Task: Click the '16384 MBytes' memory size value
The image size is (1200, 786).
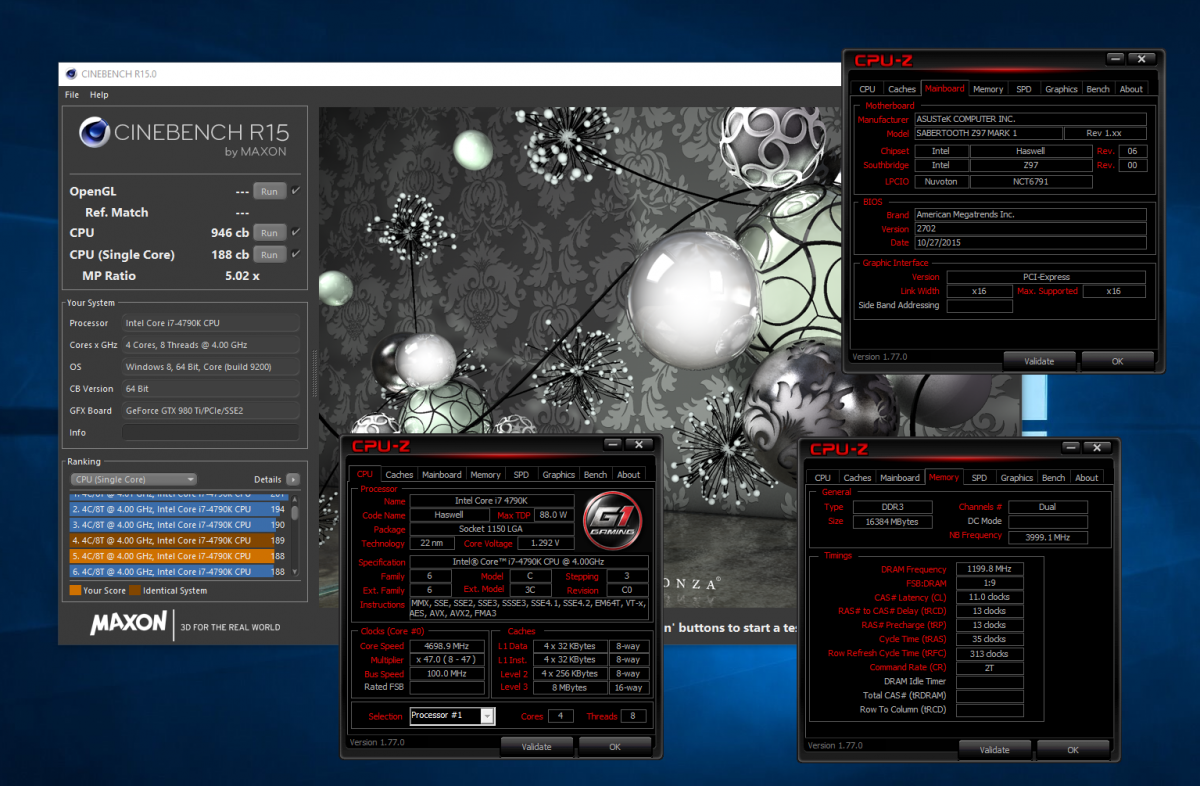Action: [x=894, y=522]
